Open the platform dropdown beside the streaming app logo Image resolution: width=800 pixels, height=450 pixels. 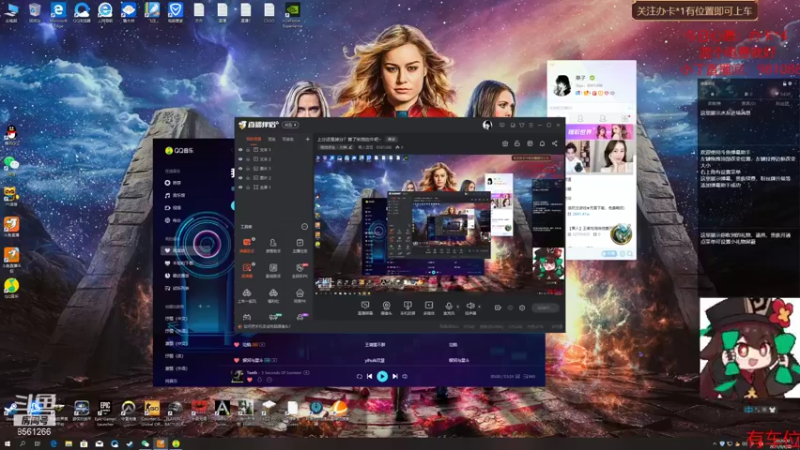(290, 125)
